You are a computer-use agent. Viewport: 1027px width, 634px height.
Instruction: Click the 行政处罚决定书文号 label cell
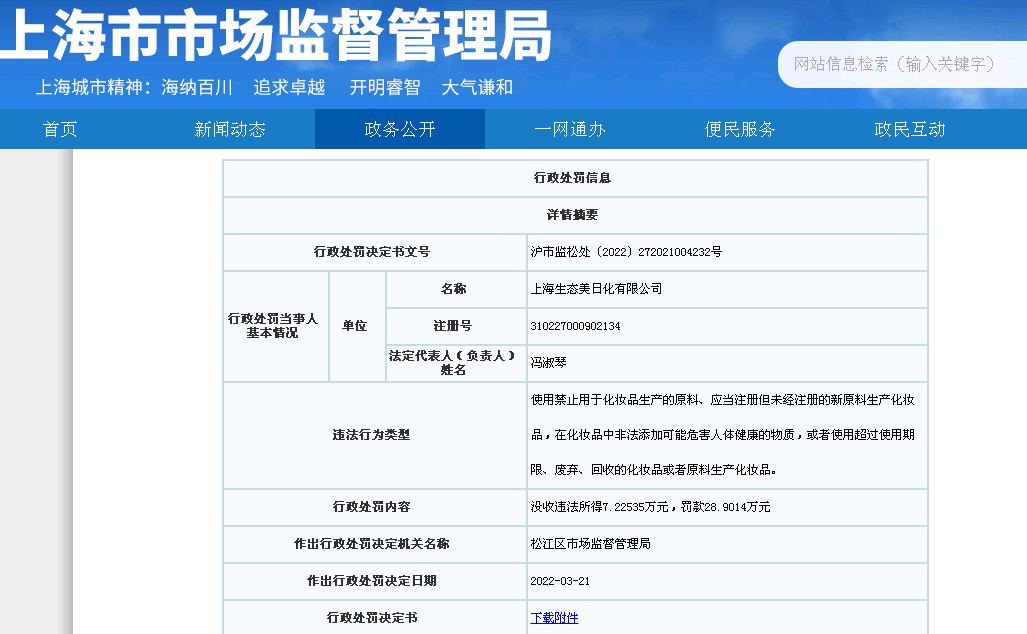tap(375, 252)
